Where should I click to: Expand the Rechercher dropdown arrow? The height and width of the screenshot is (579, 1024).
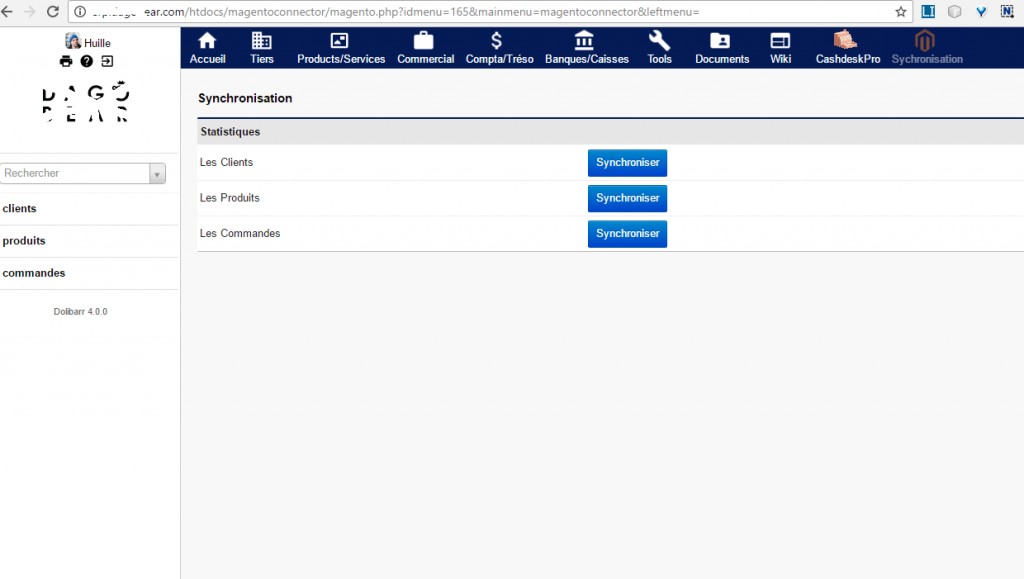click(157, 174)
